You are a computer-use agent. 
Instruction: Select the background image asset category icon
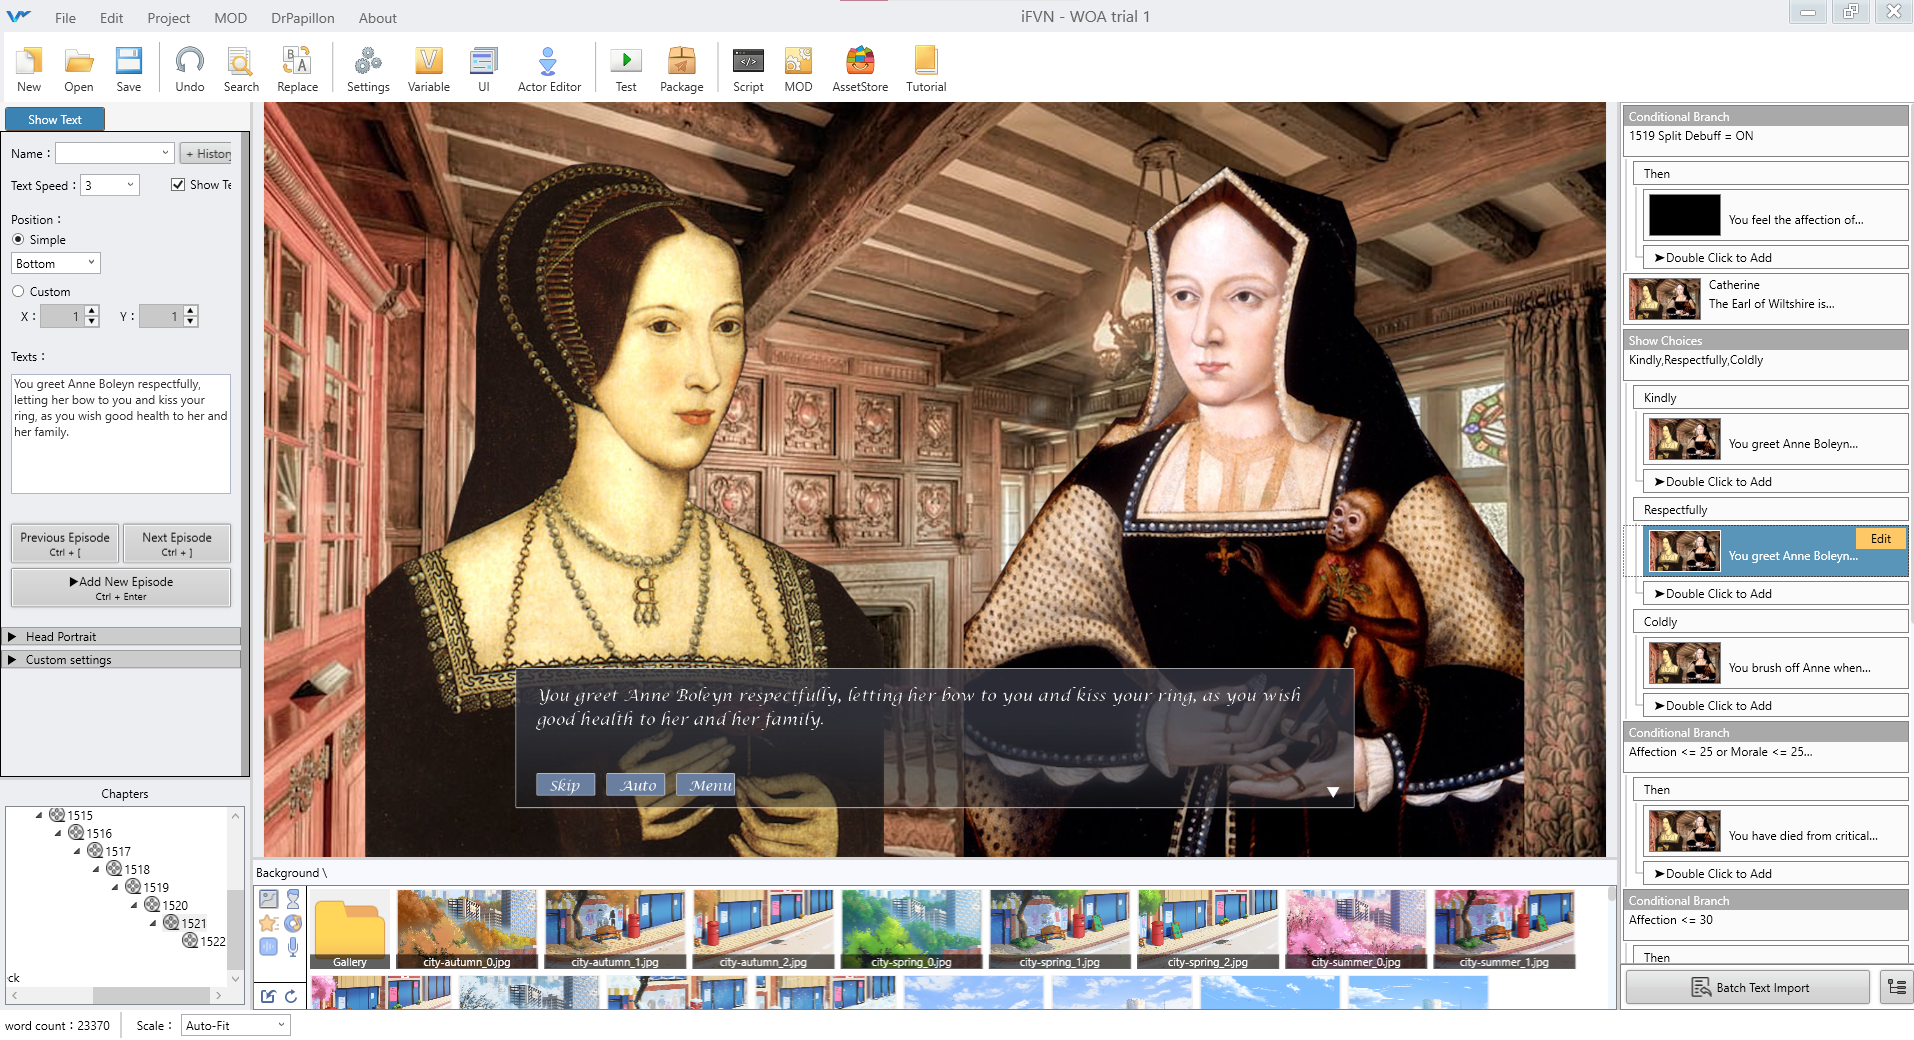[x=269, y=899]
